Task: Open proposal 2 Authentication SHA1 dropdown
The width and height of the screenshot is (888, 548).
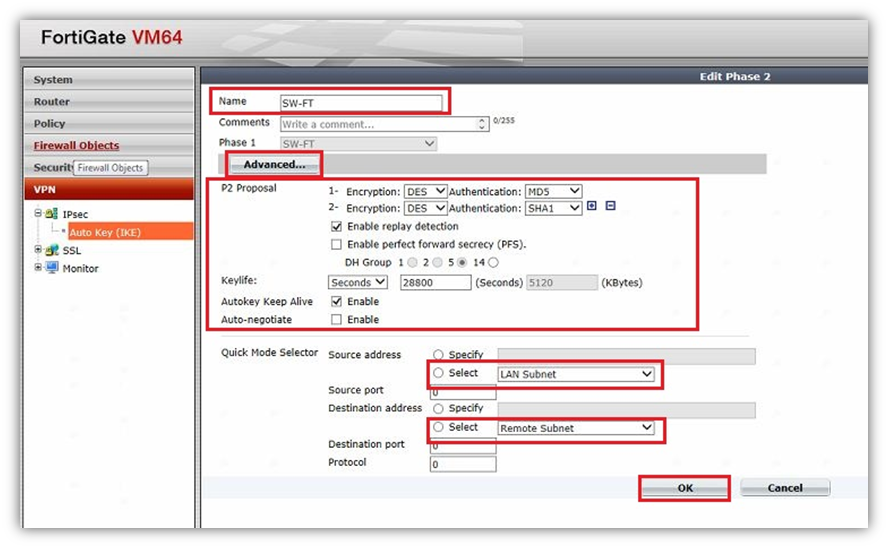Action: coord(553,208)
